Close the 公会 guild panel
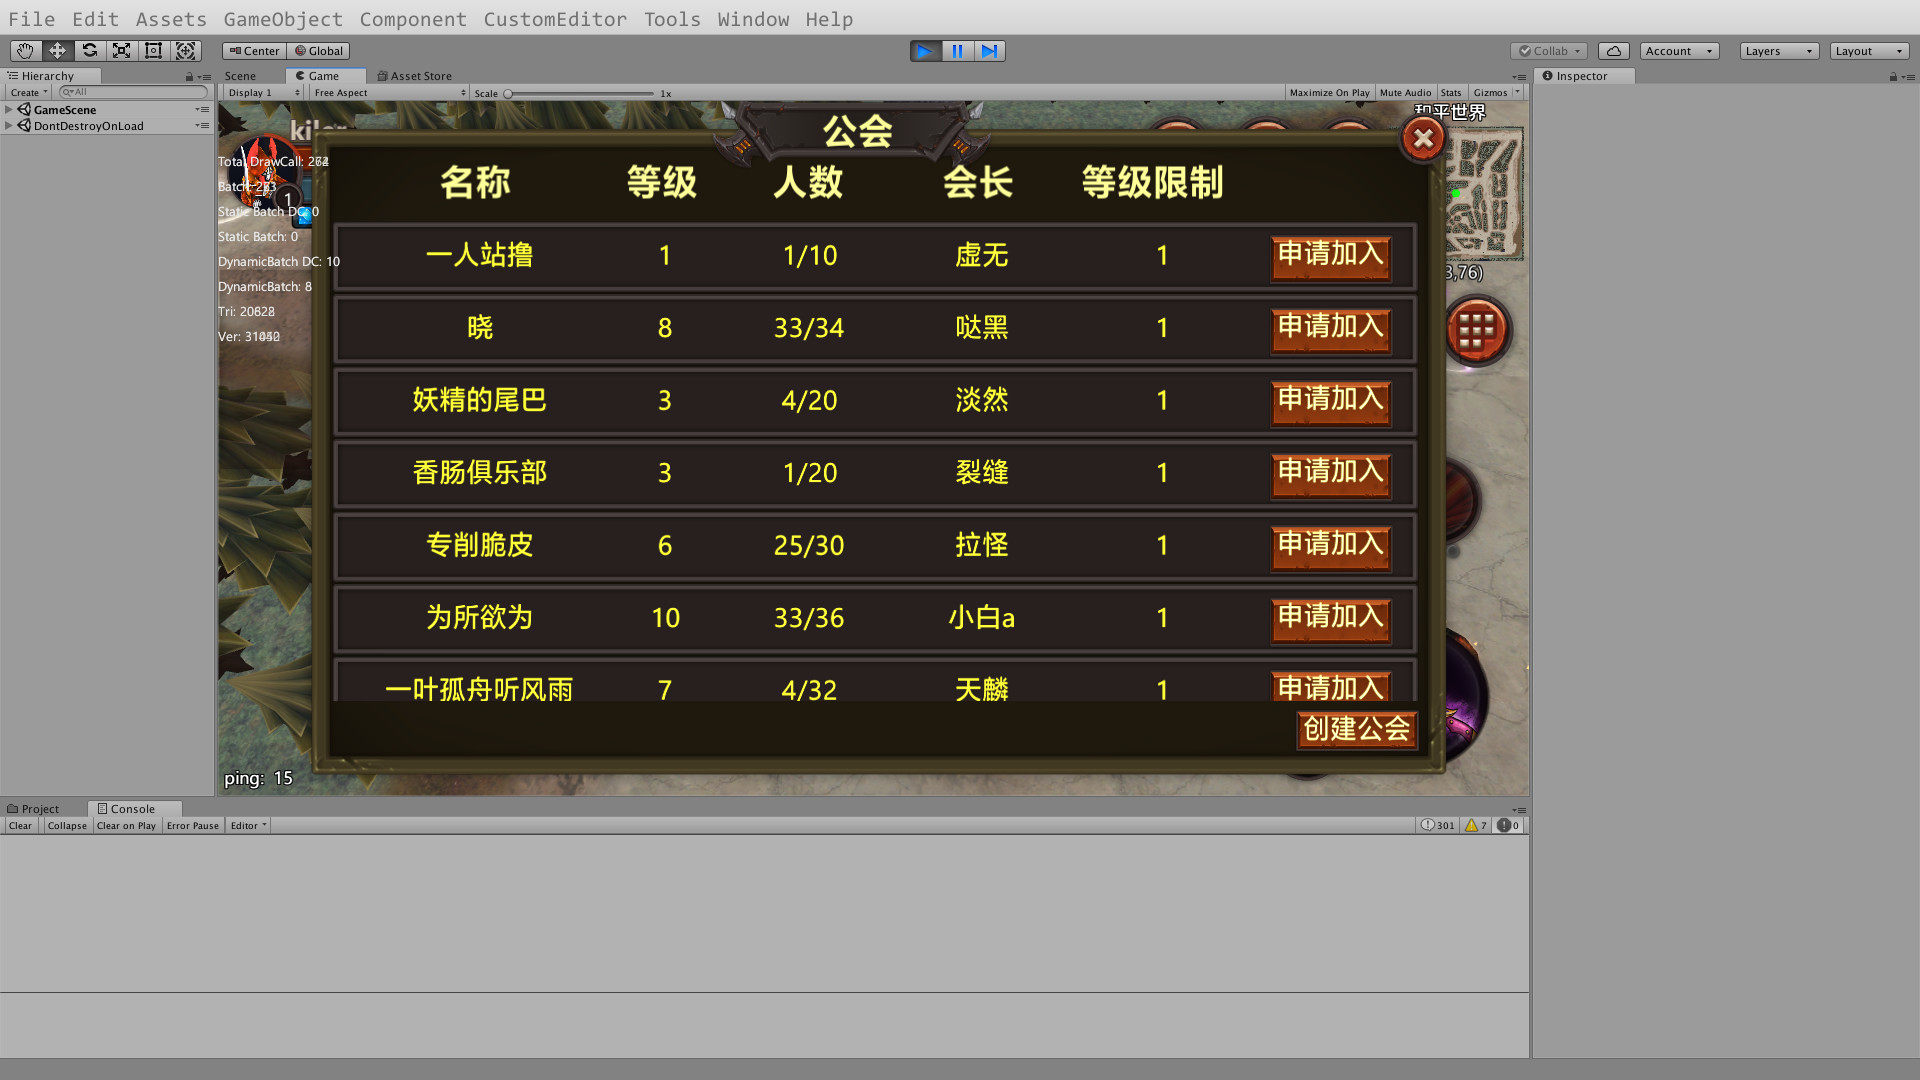 [x=1423, y=139]
